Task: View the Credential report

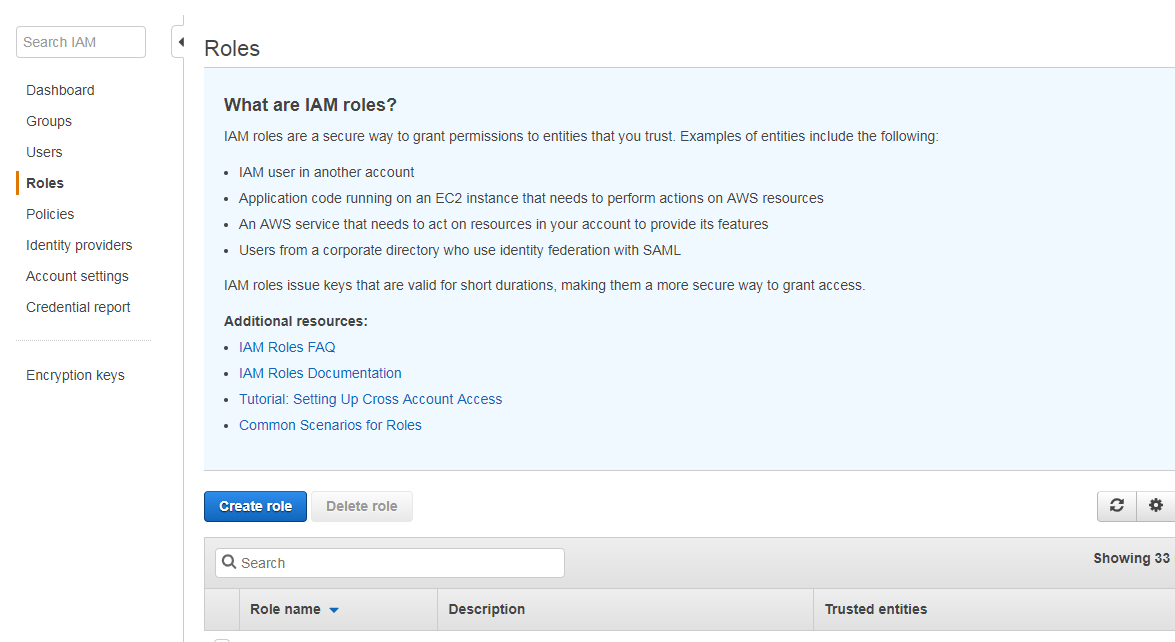Action: click(78, 307)
